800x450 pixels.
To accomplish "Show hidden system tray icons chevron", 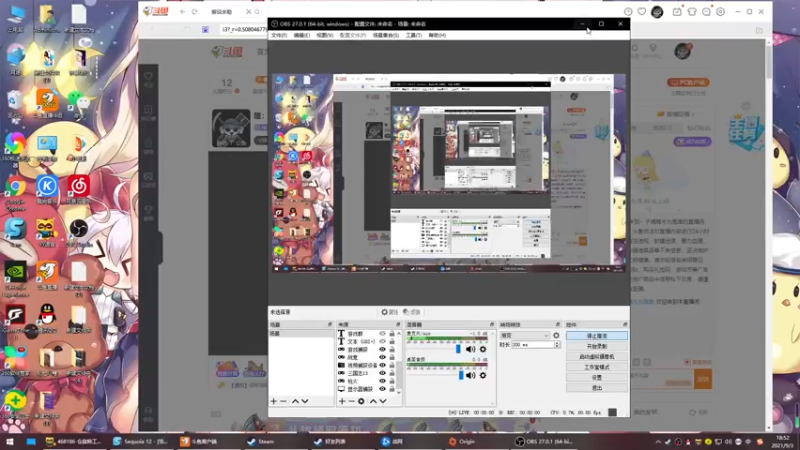I will tap(658, 442).
